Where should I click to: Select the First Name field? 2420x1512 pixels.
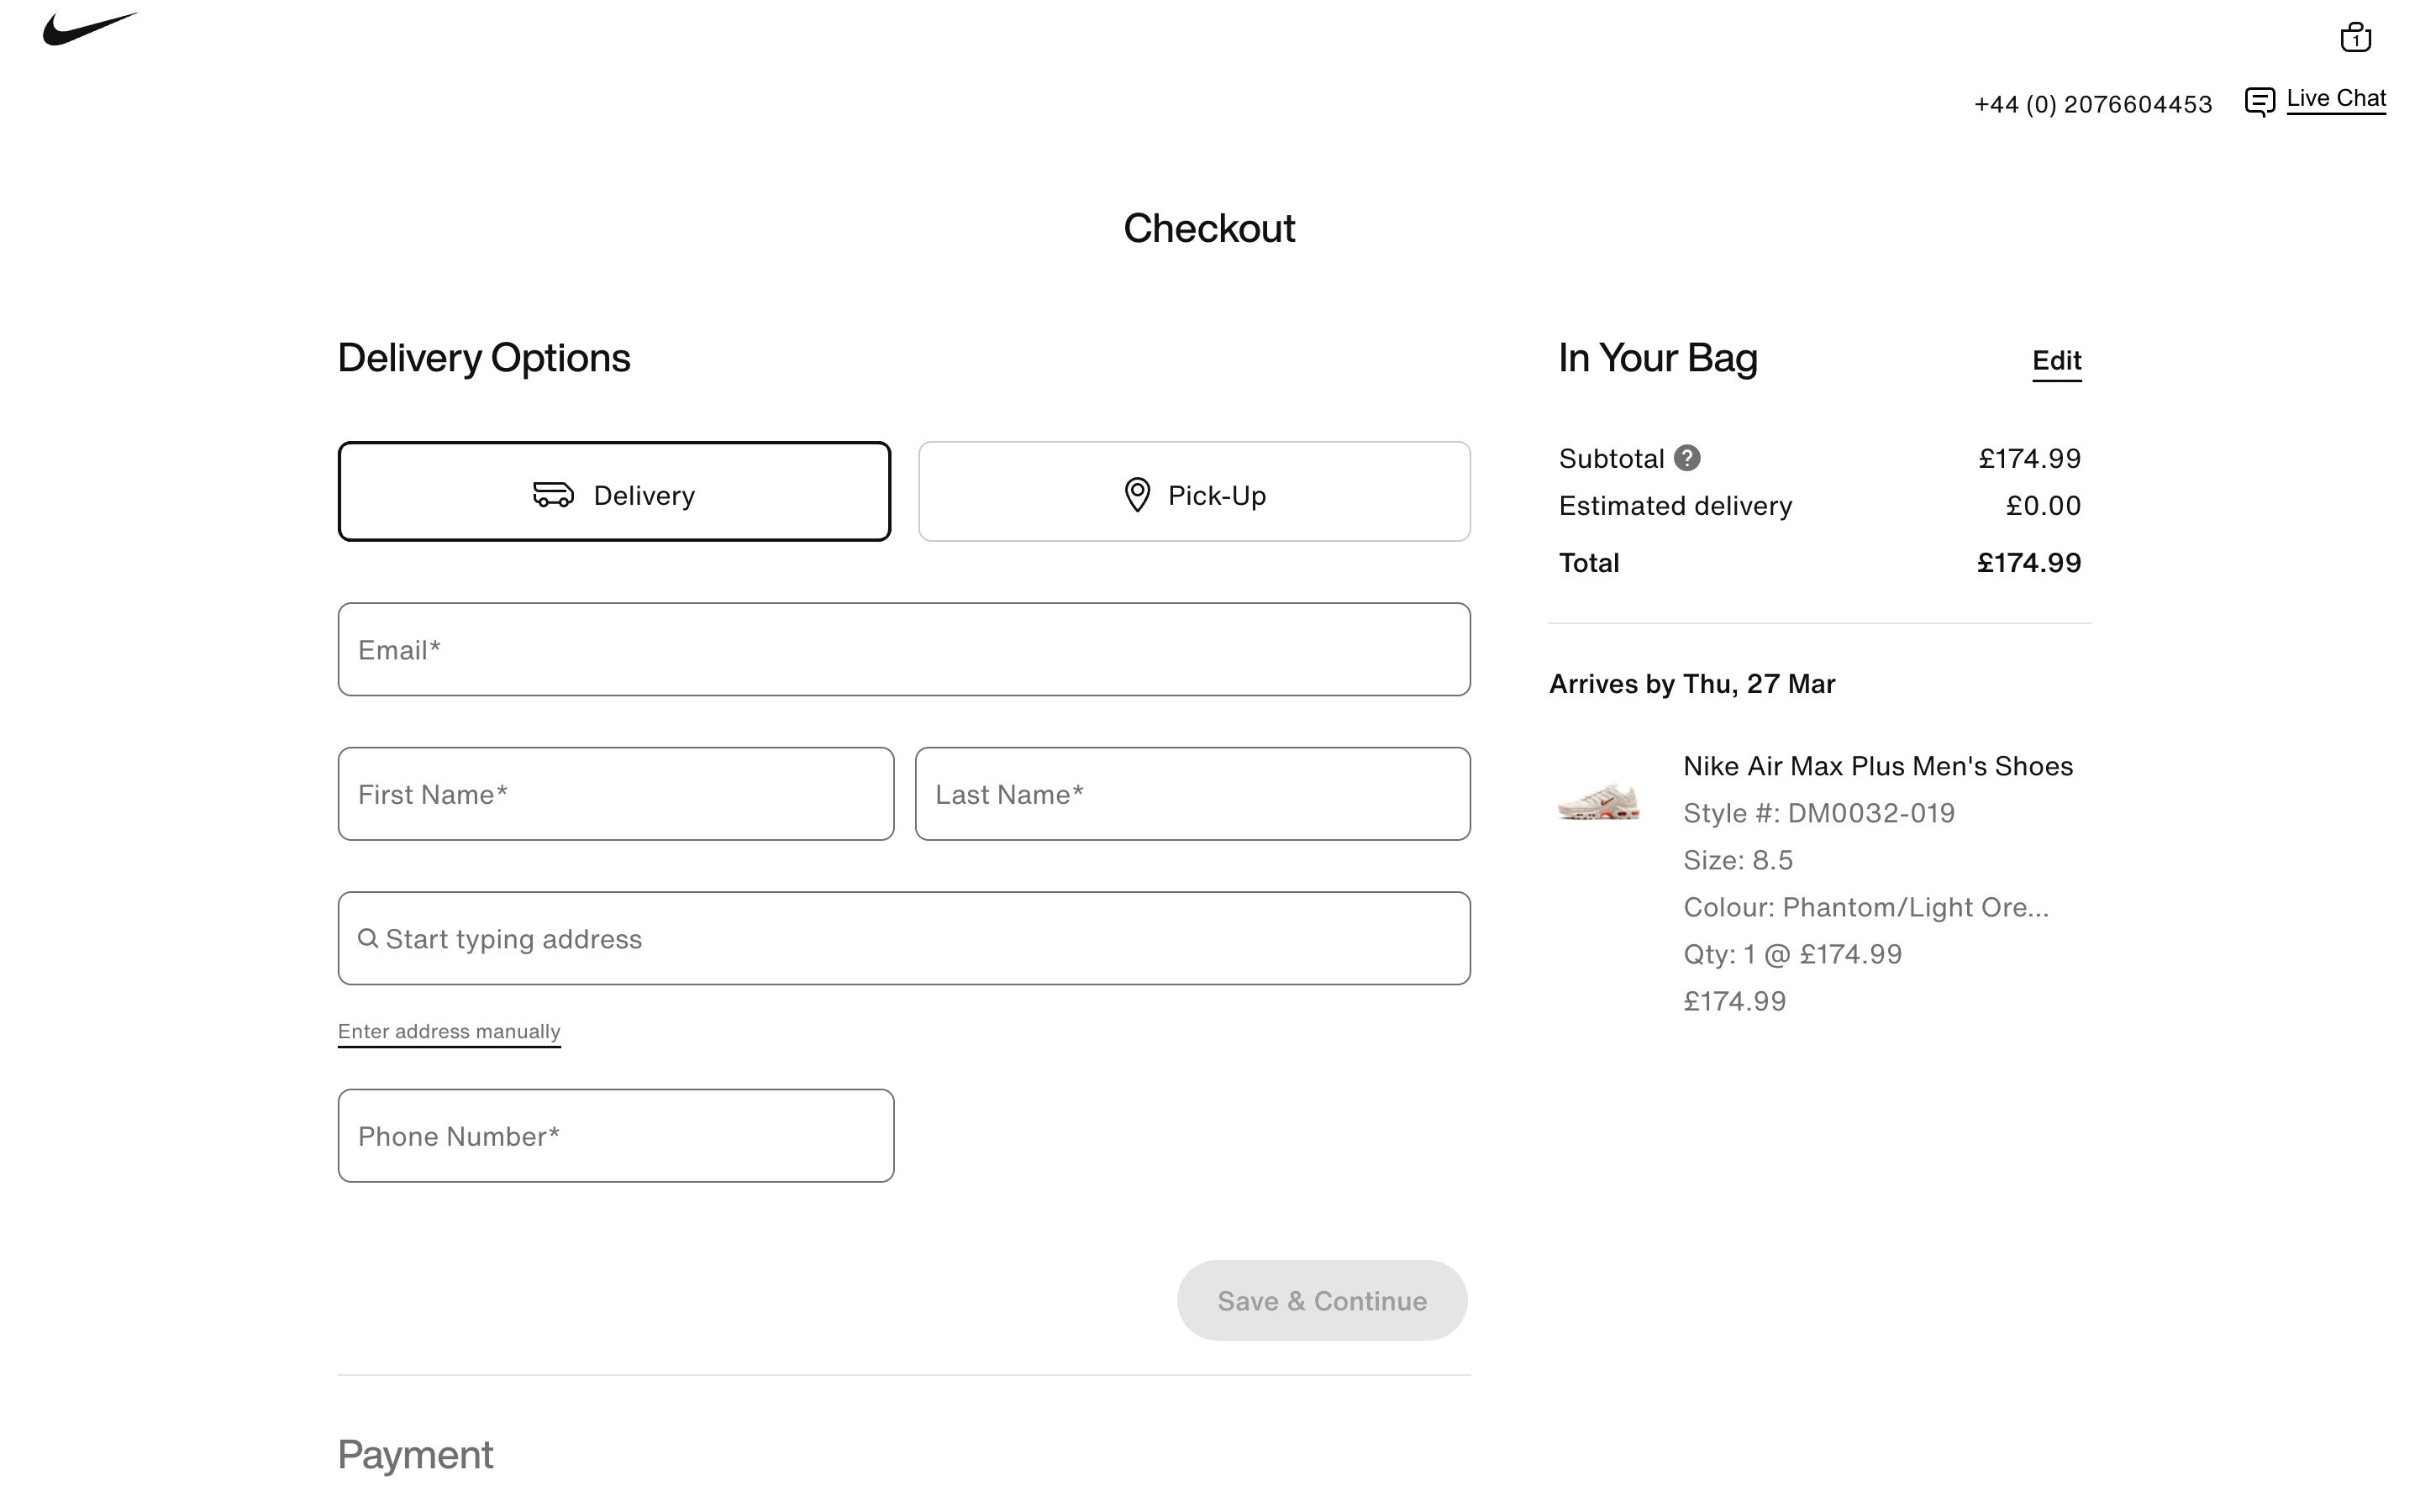(616, 793)
